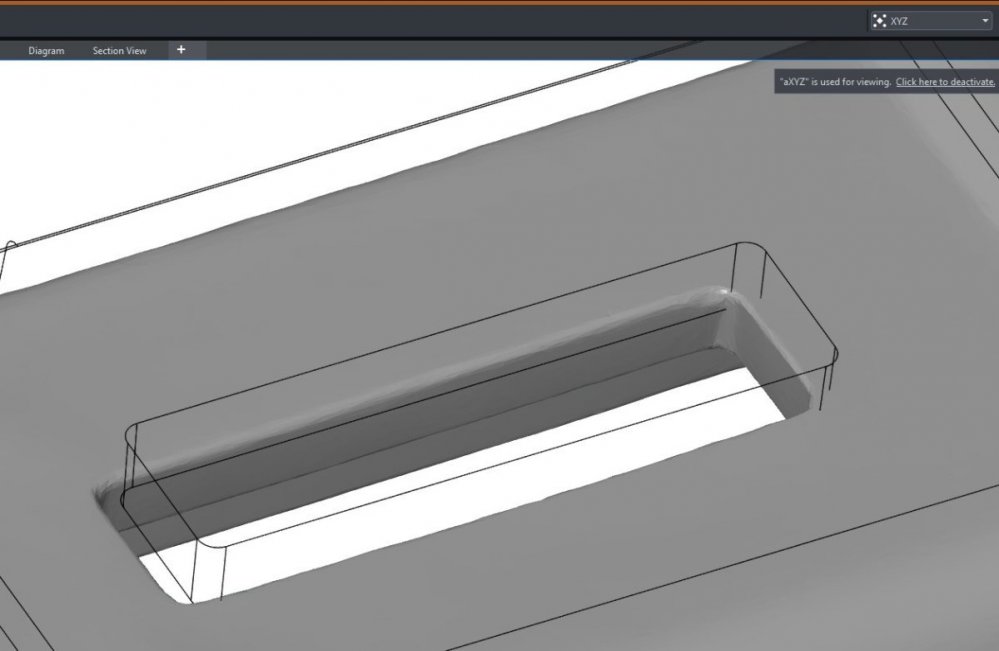Switch to the Section View tab
This screenshot has height=651, width=999.
[x=119, y=51]
